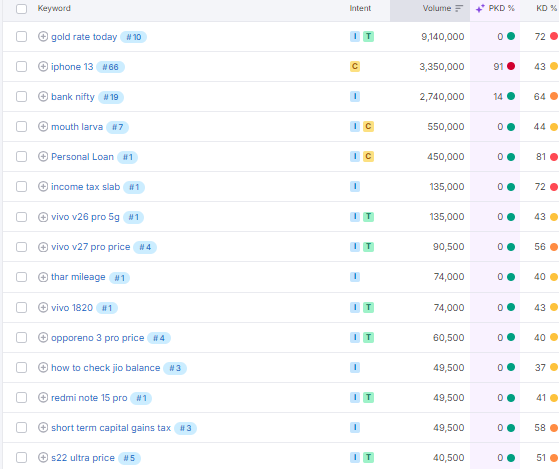Click Informational badge for short term capital gains tax
The image size is (559, 469).
pos(355,427)
